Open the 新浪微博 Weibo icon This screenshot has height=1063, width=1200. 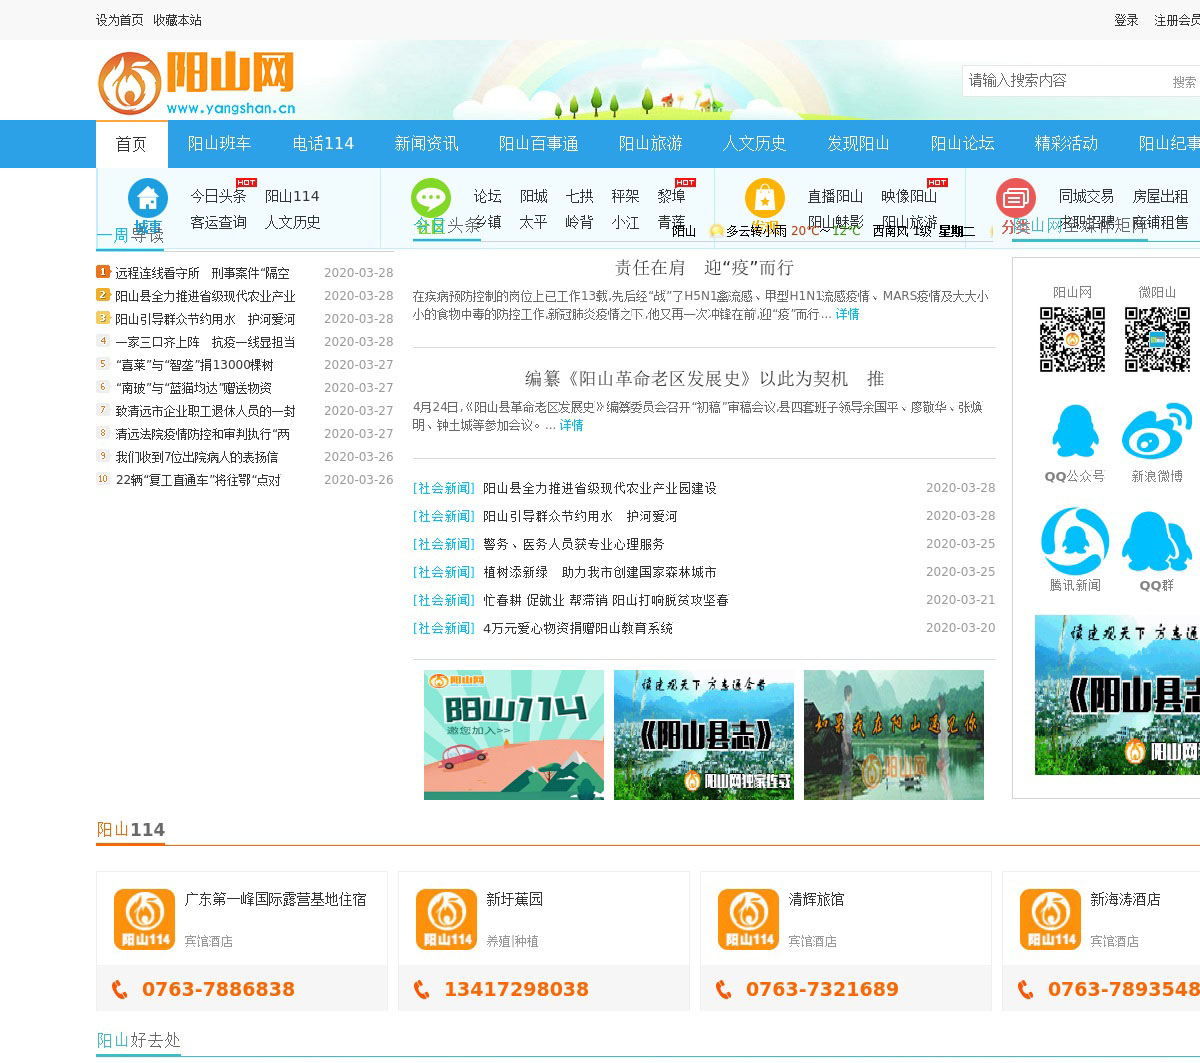1157,432
